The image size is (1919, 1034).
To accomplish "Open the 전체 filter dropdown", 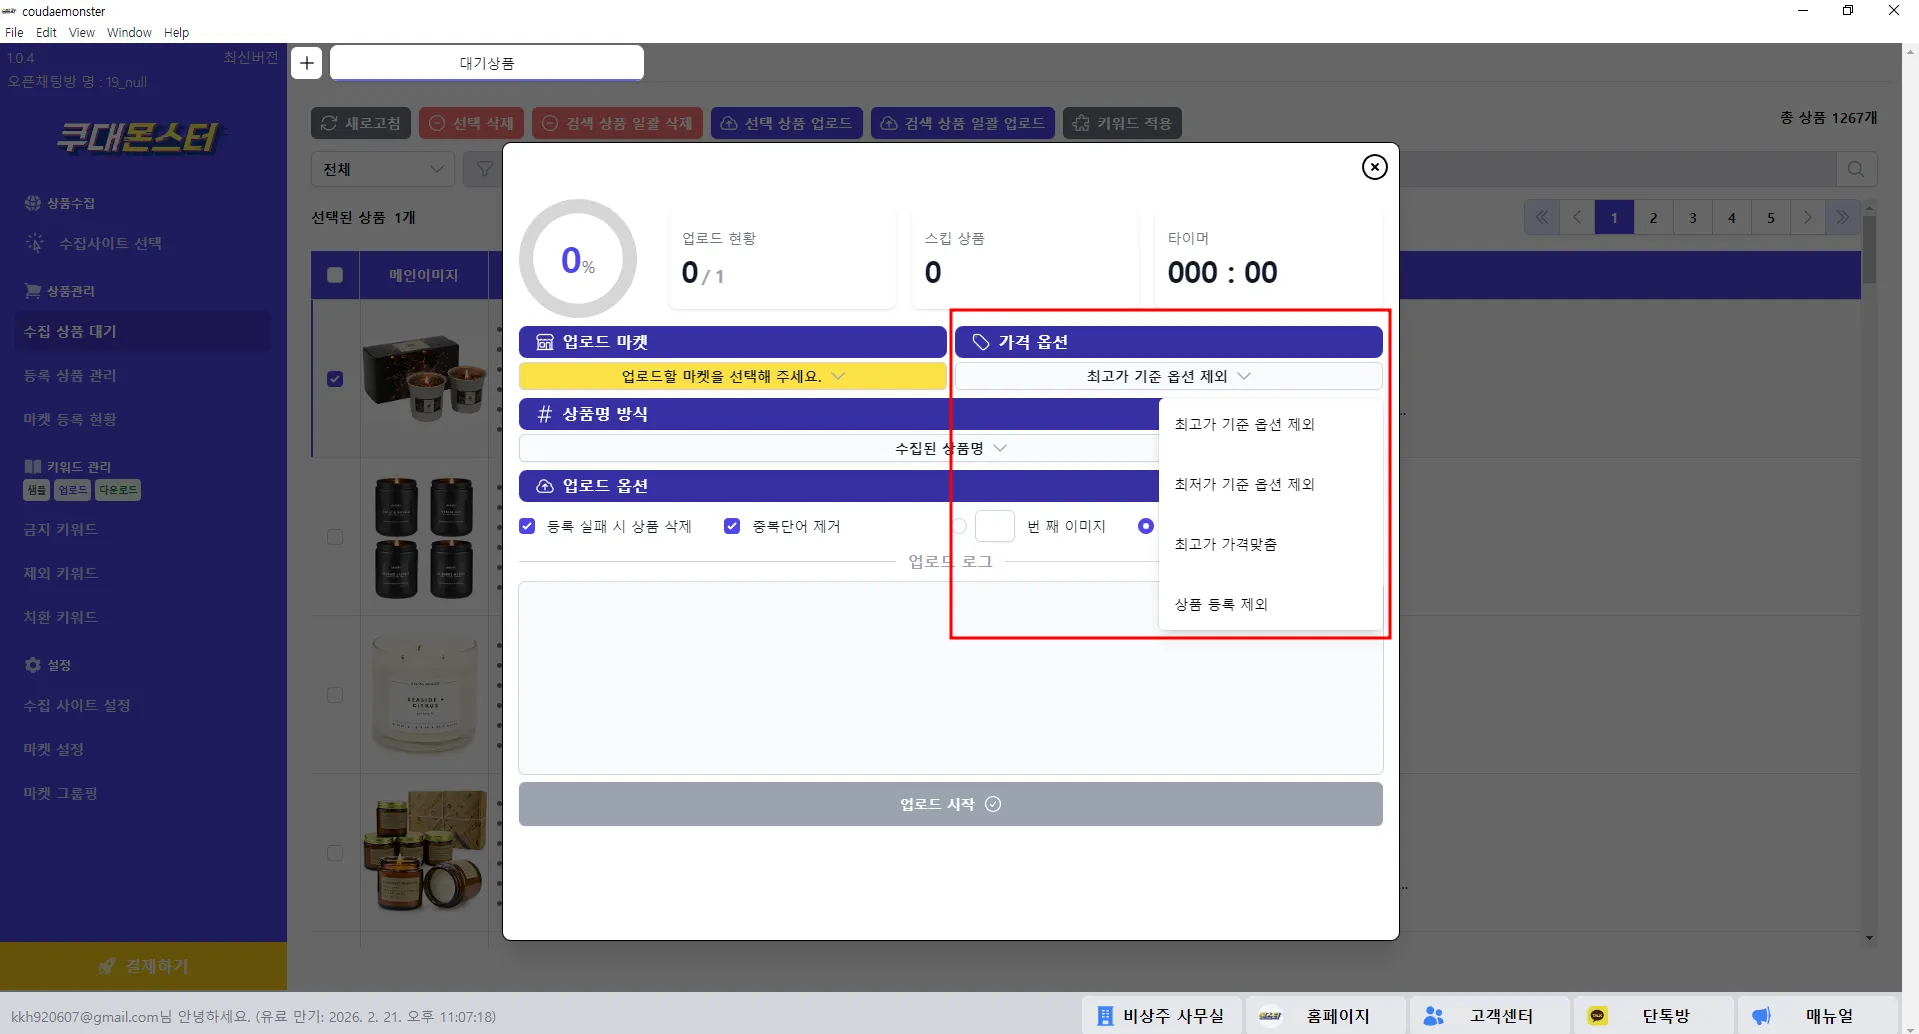I will (x=383, y=169).
